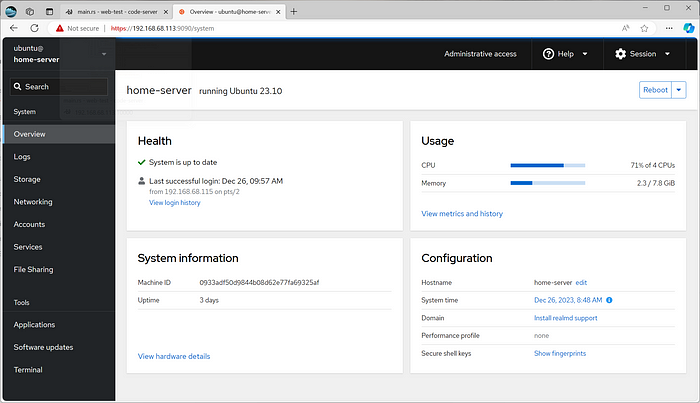Click the browser back arrow

coord(14,28)
